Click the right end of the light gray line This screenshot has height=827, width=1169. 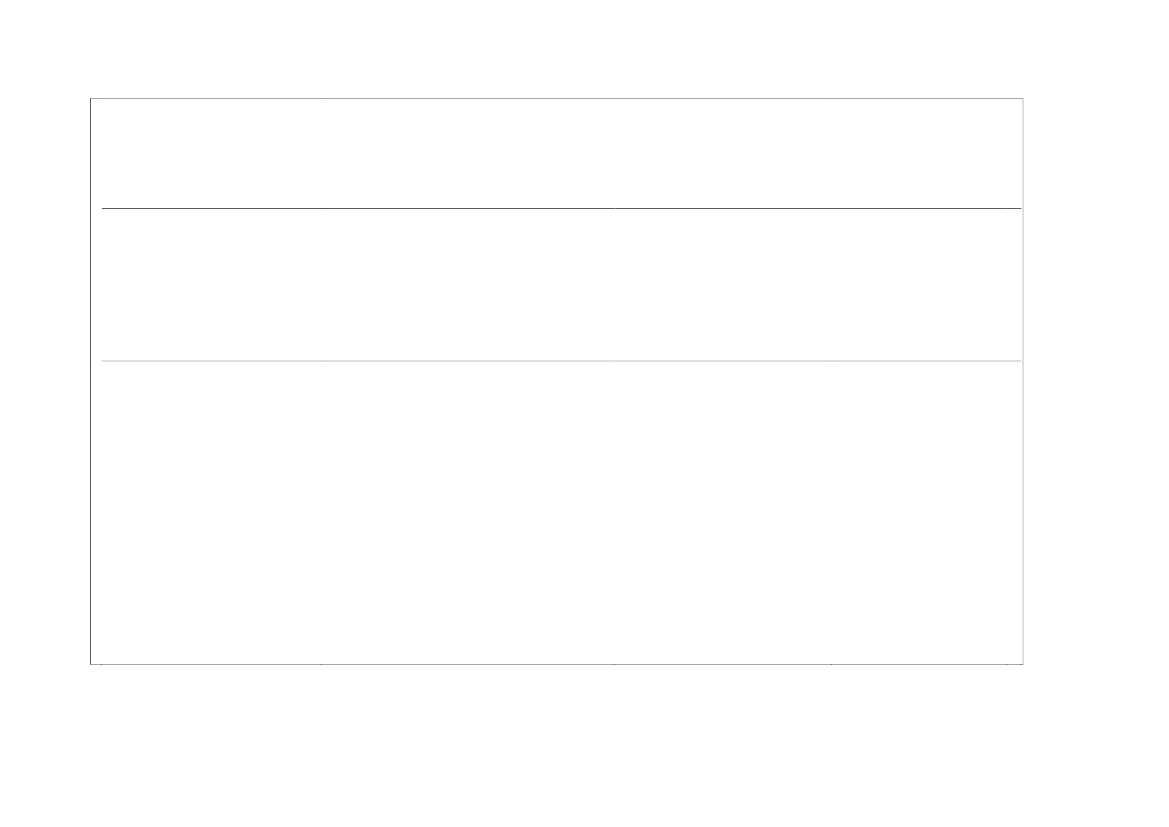pos(1020,361)
